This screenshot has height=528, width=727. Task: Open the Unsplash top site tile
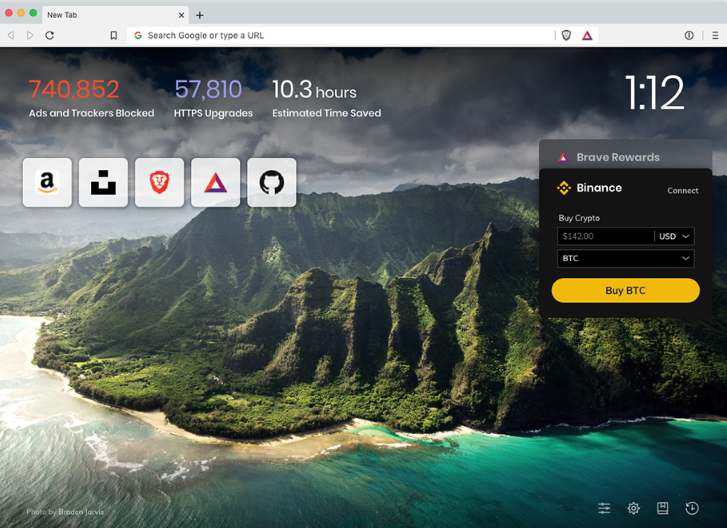tap(103, 182)
